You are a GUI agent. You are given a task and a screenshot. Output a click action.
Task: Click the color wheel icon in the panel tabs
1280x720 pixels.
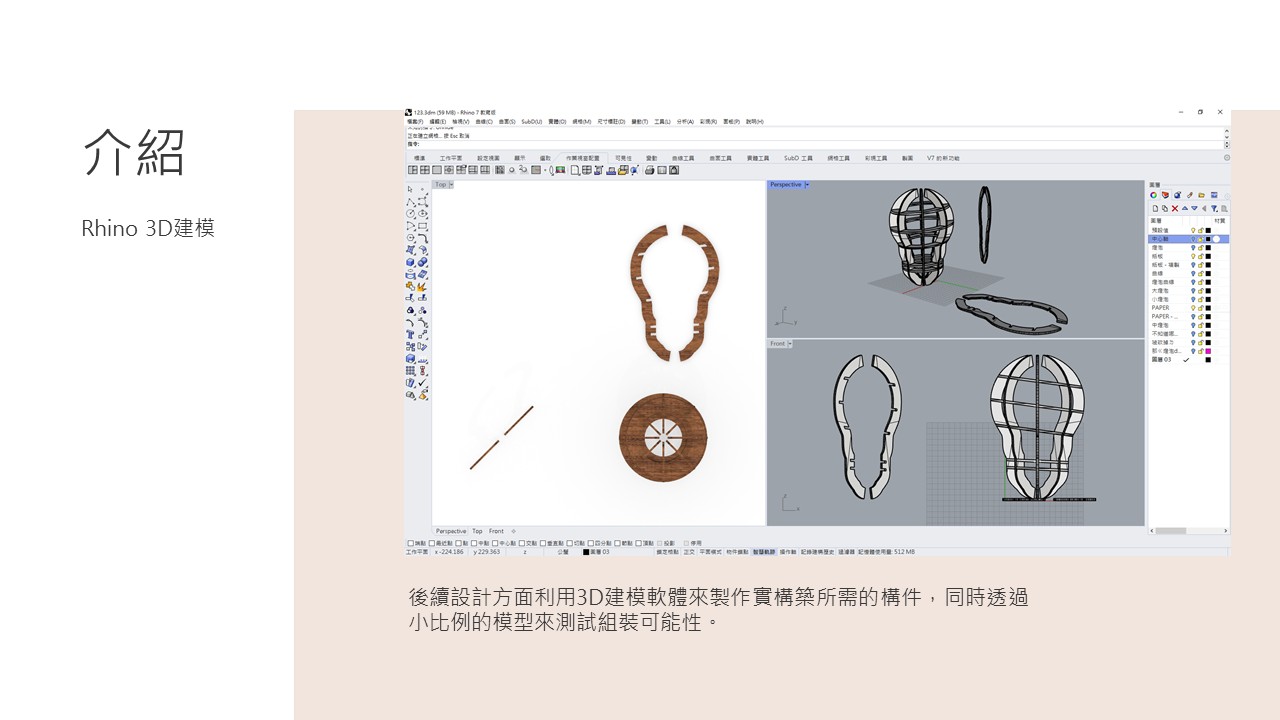coord(1154,195)
